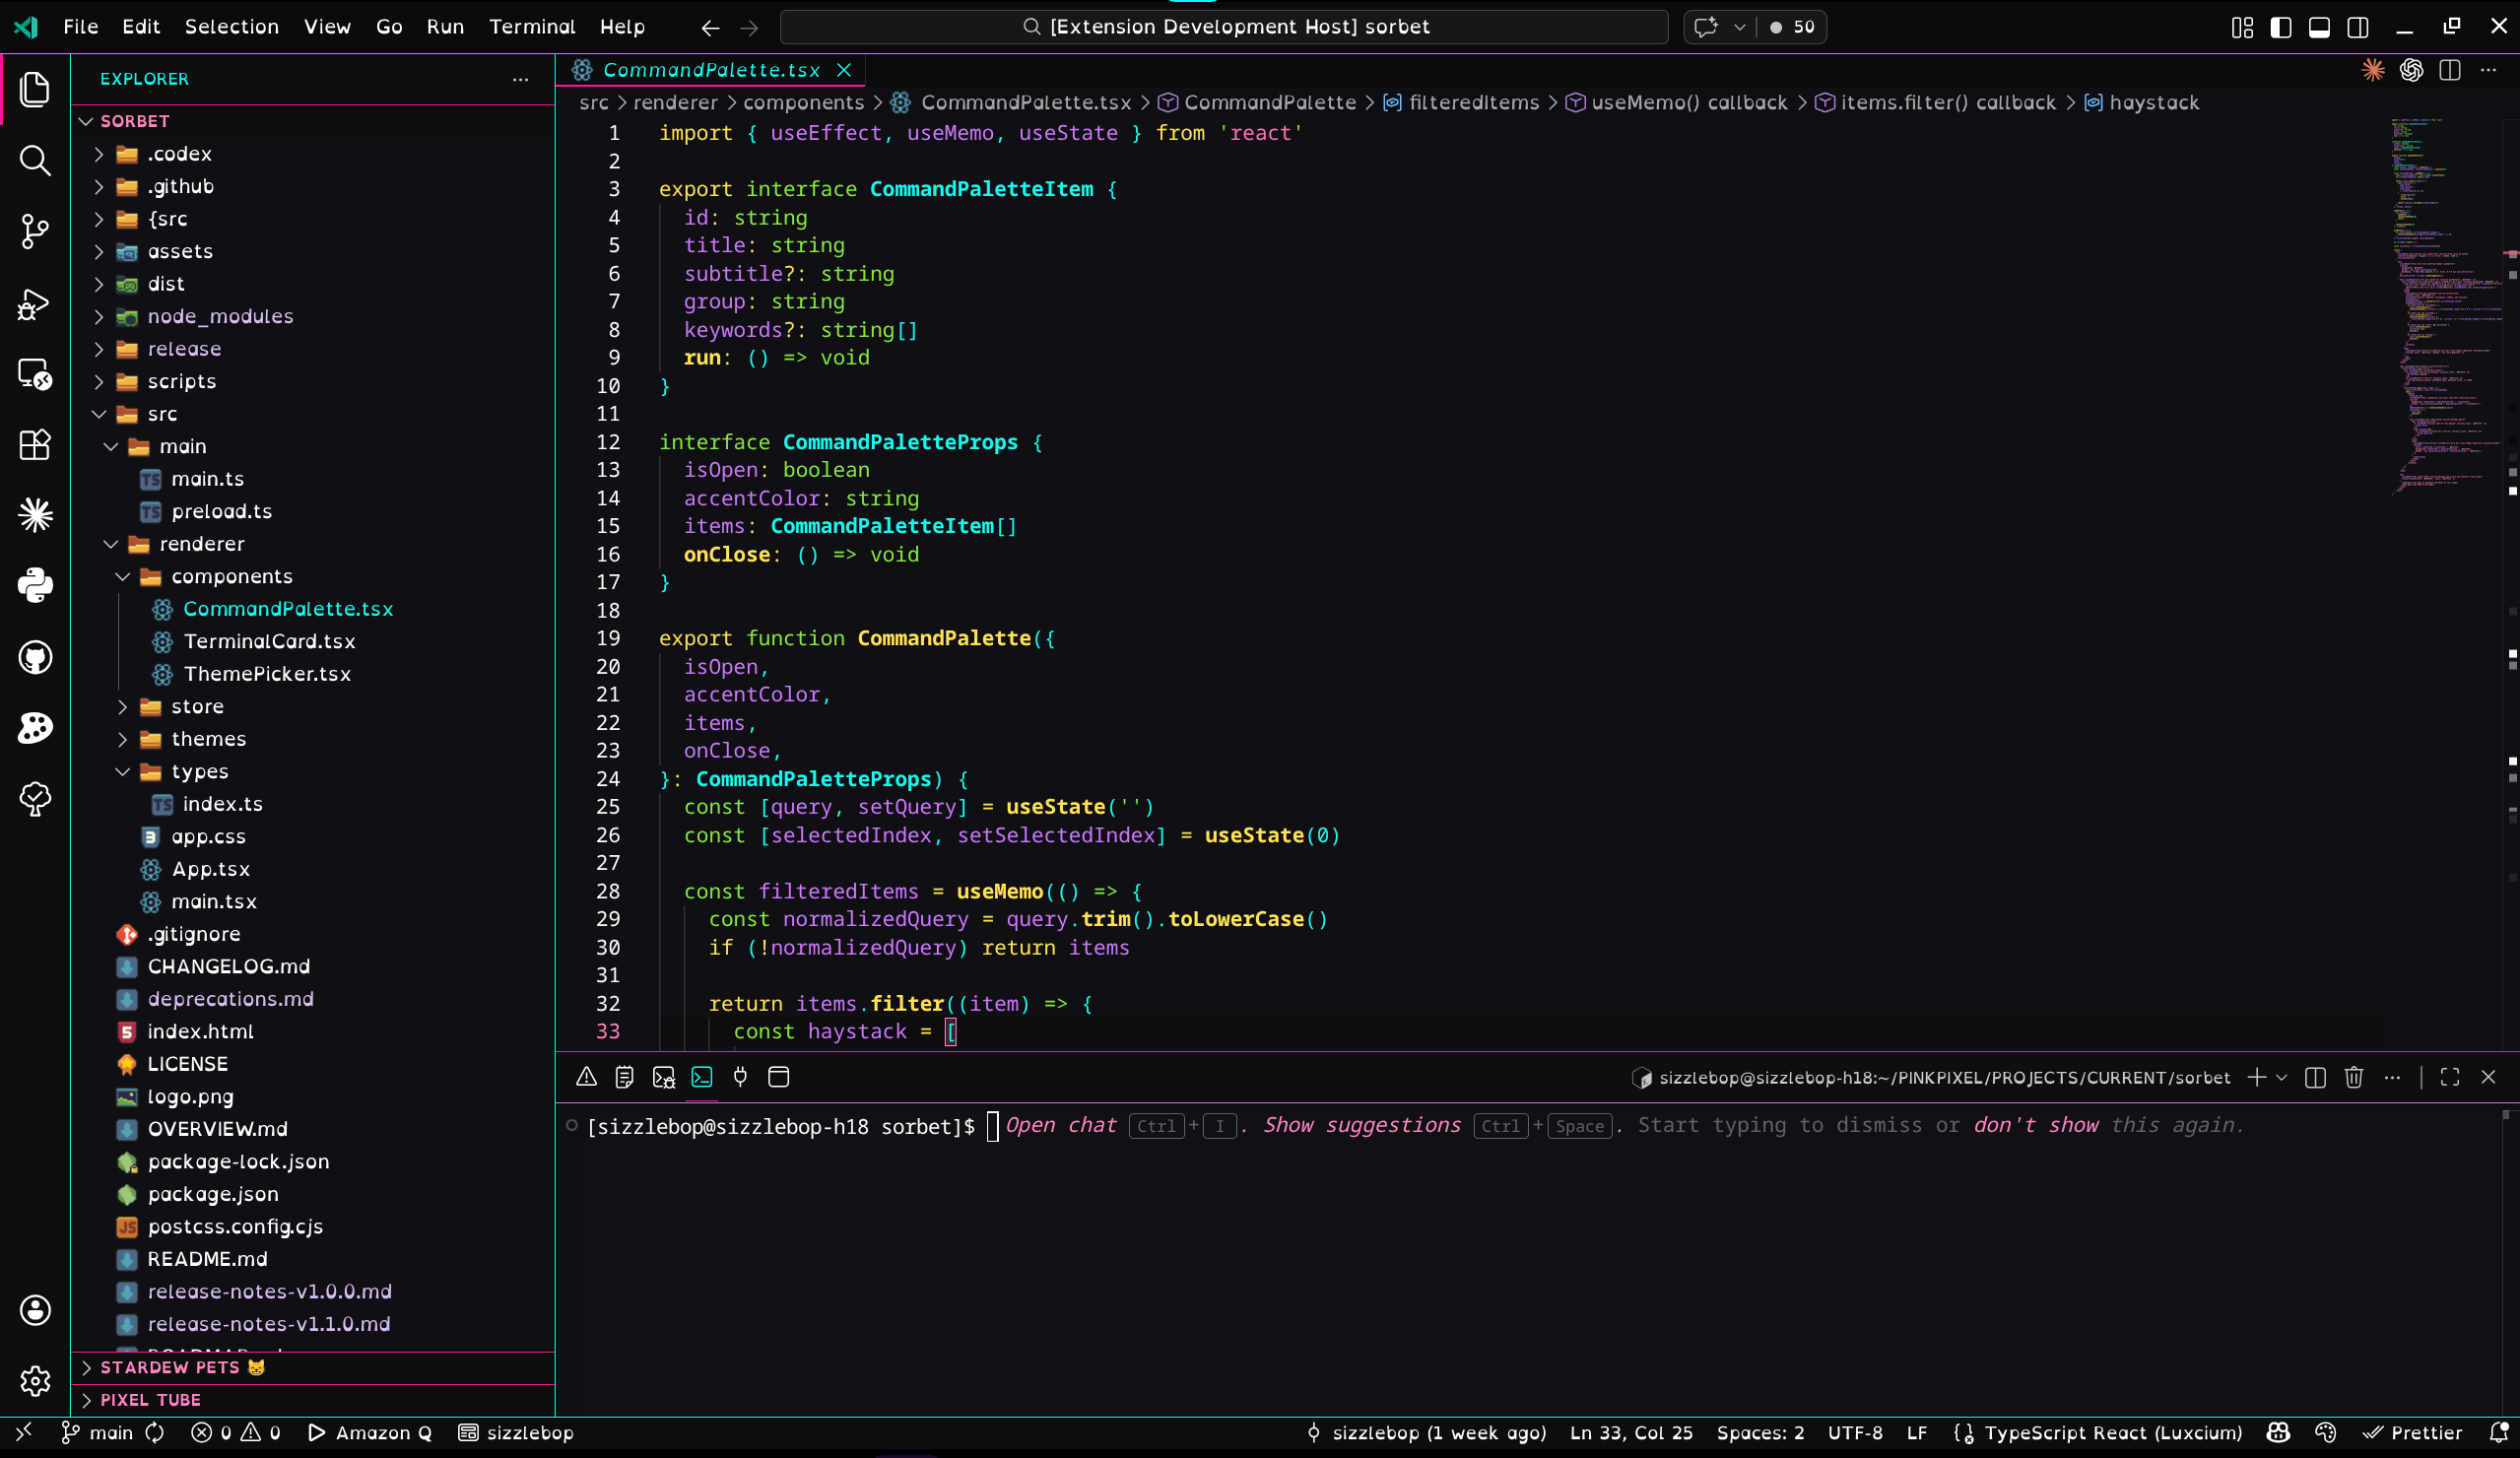This screenshot has width=2520, height=1458.
Task: Open the Extensions view
Action: click(x=35, y=445)
